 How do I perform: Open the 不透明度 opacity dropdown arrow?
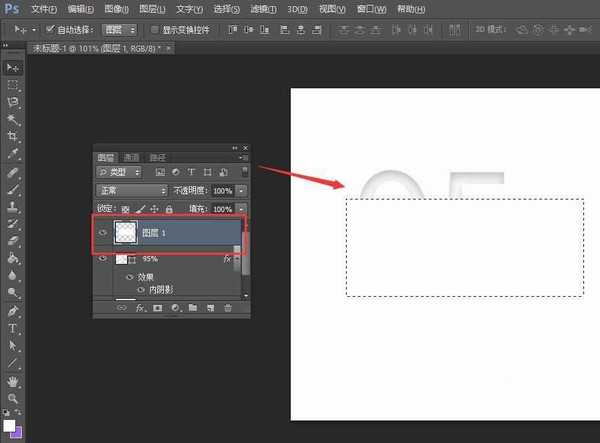tap(241, 190)
